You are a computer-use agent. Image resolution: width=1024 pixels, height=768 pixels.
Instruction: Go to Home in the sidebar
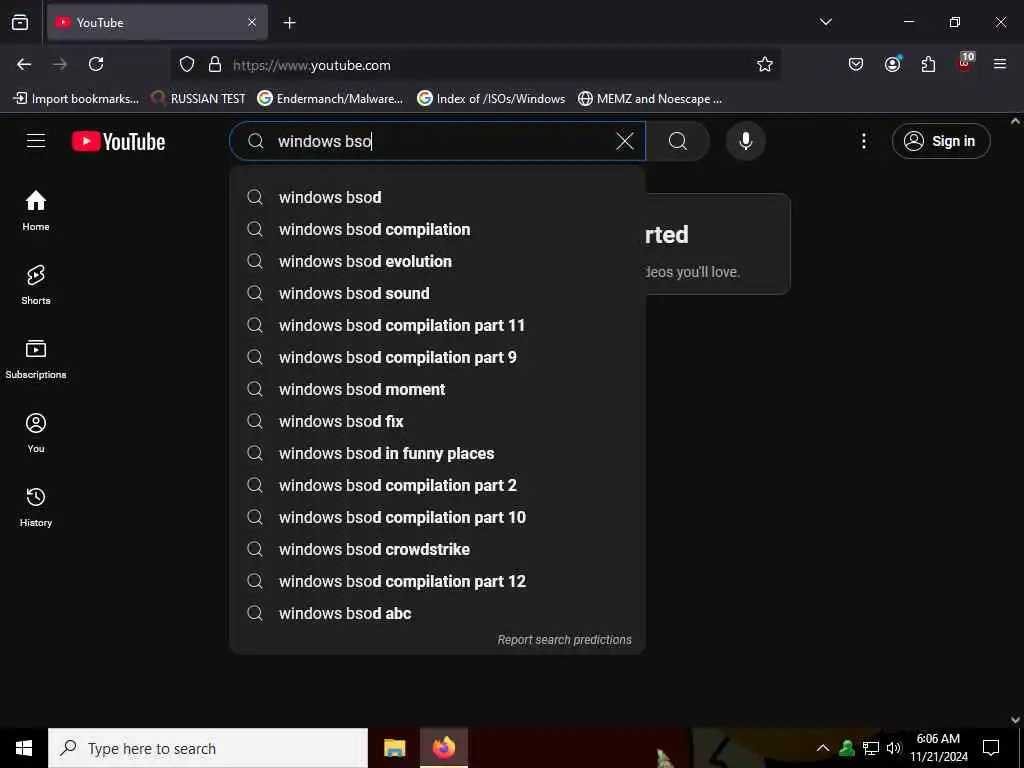tap(36, 210)
